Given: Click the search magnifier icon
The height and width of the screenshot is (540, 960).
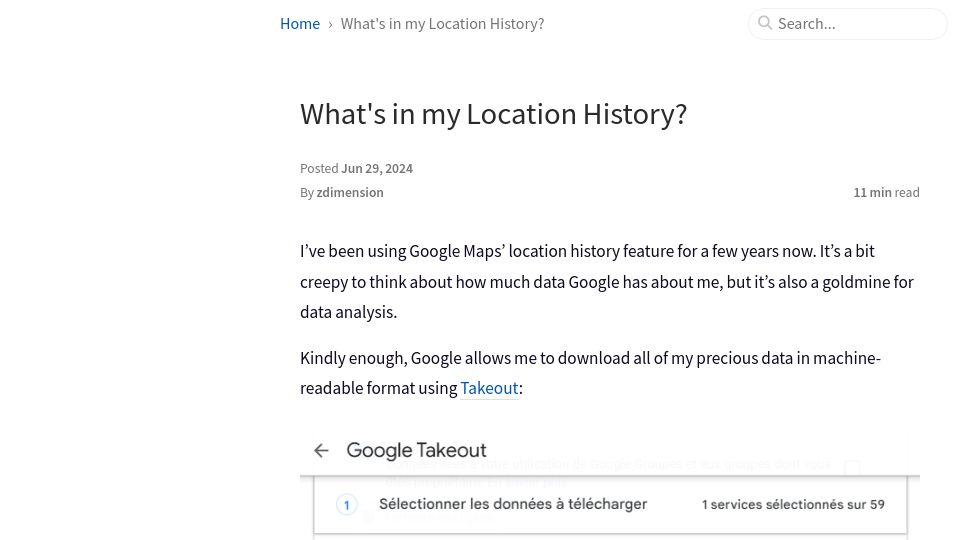Looking at the screenshot, I should [765, 23].
